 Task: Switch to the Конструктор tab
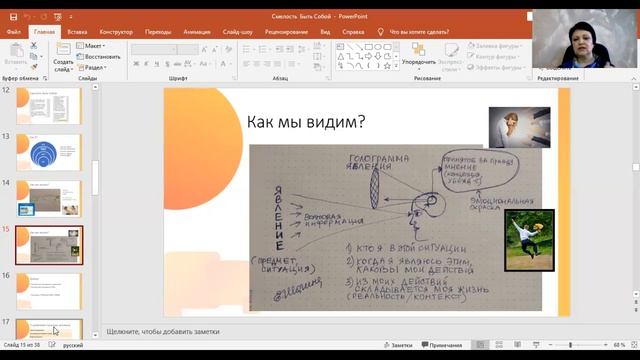[116, 32]
